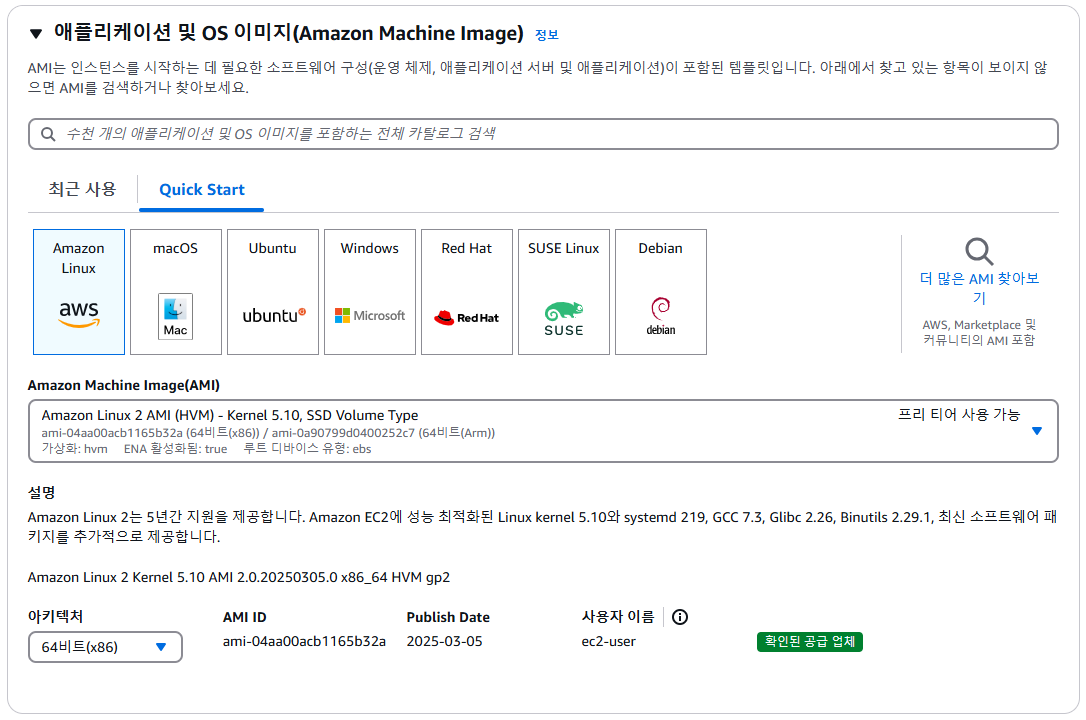Click the ec2-user username value
The width and height of the screenshot is (1086, 720).
(609, 641)
